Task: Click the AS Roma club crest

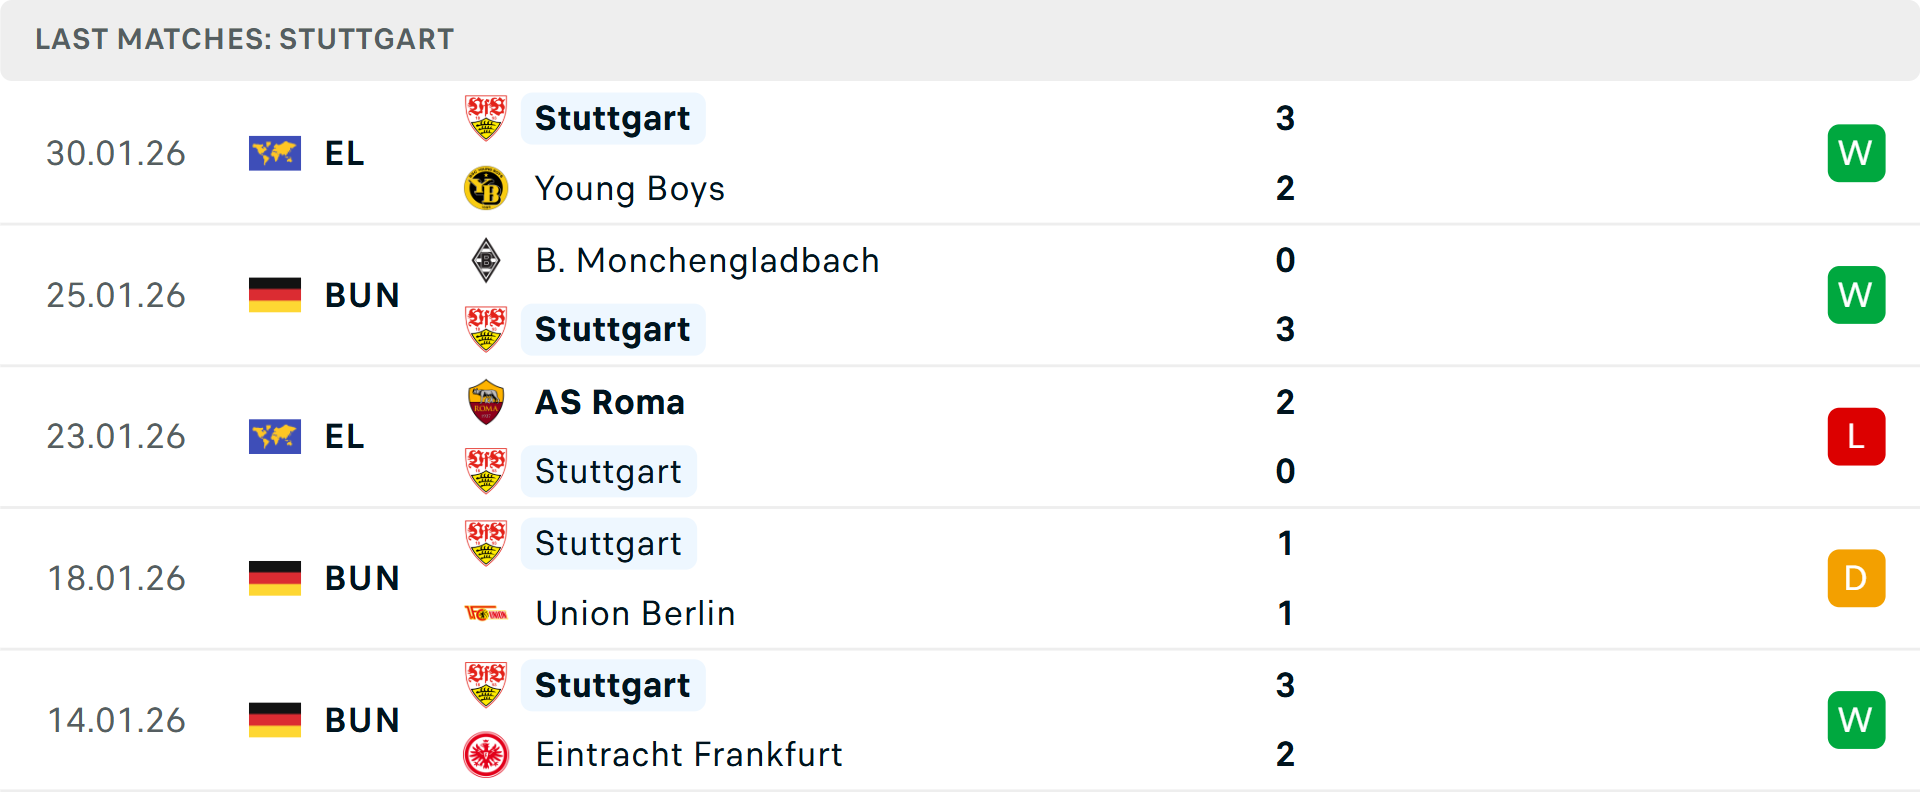Action: tap(486, 402)
